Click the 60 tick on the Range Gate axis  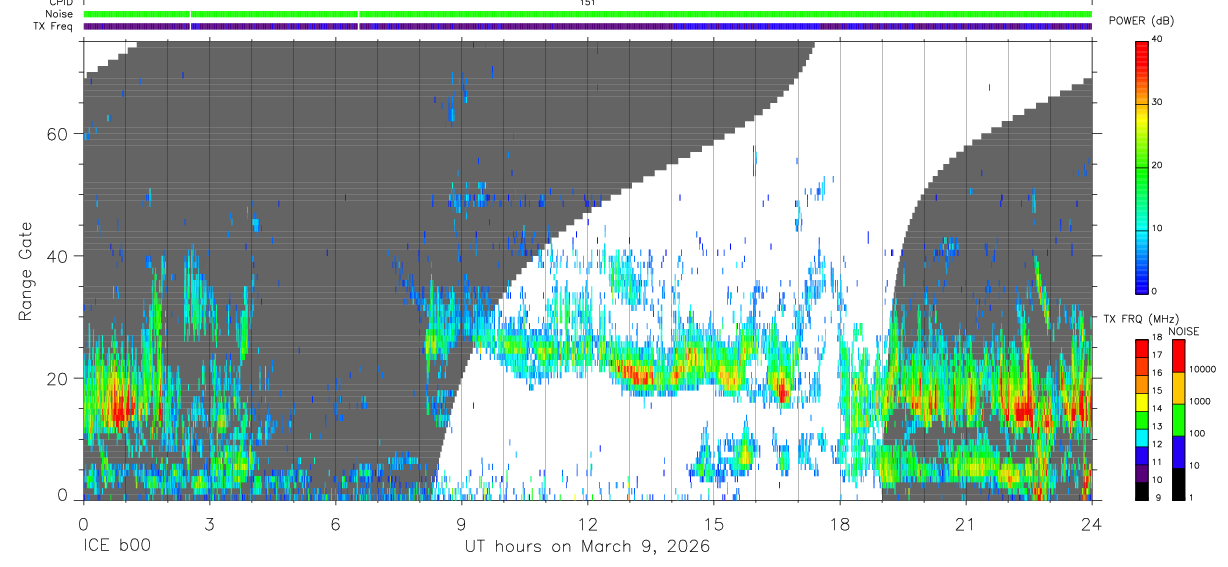[x=56, y=134]
